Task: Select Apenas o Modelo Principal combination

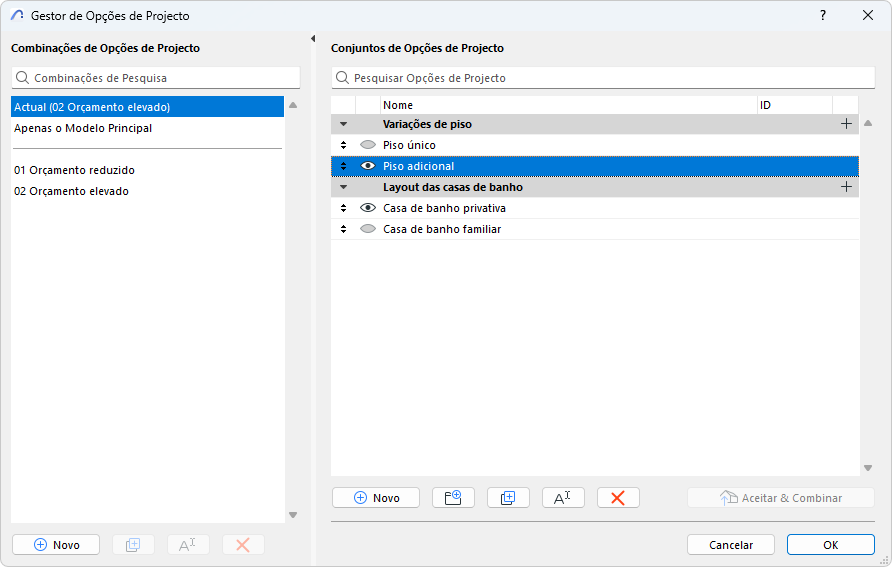Action: (83, 128)
